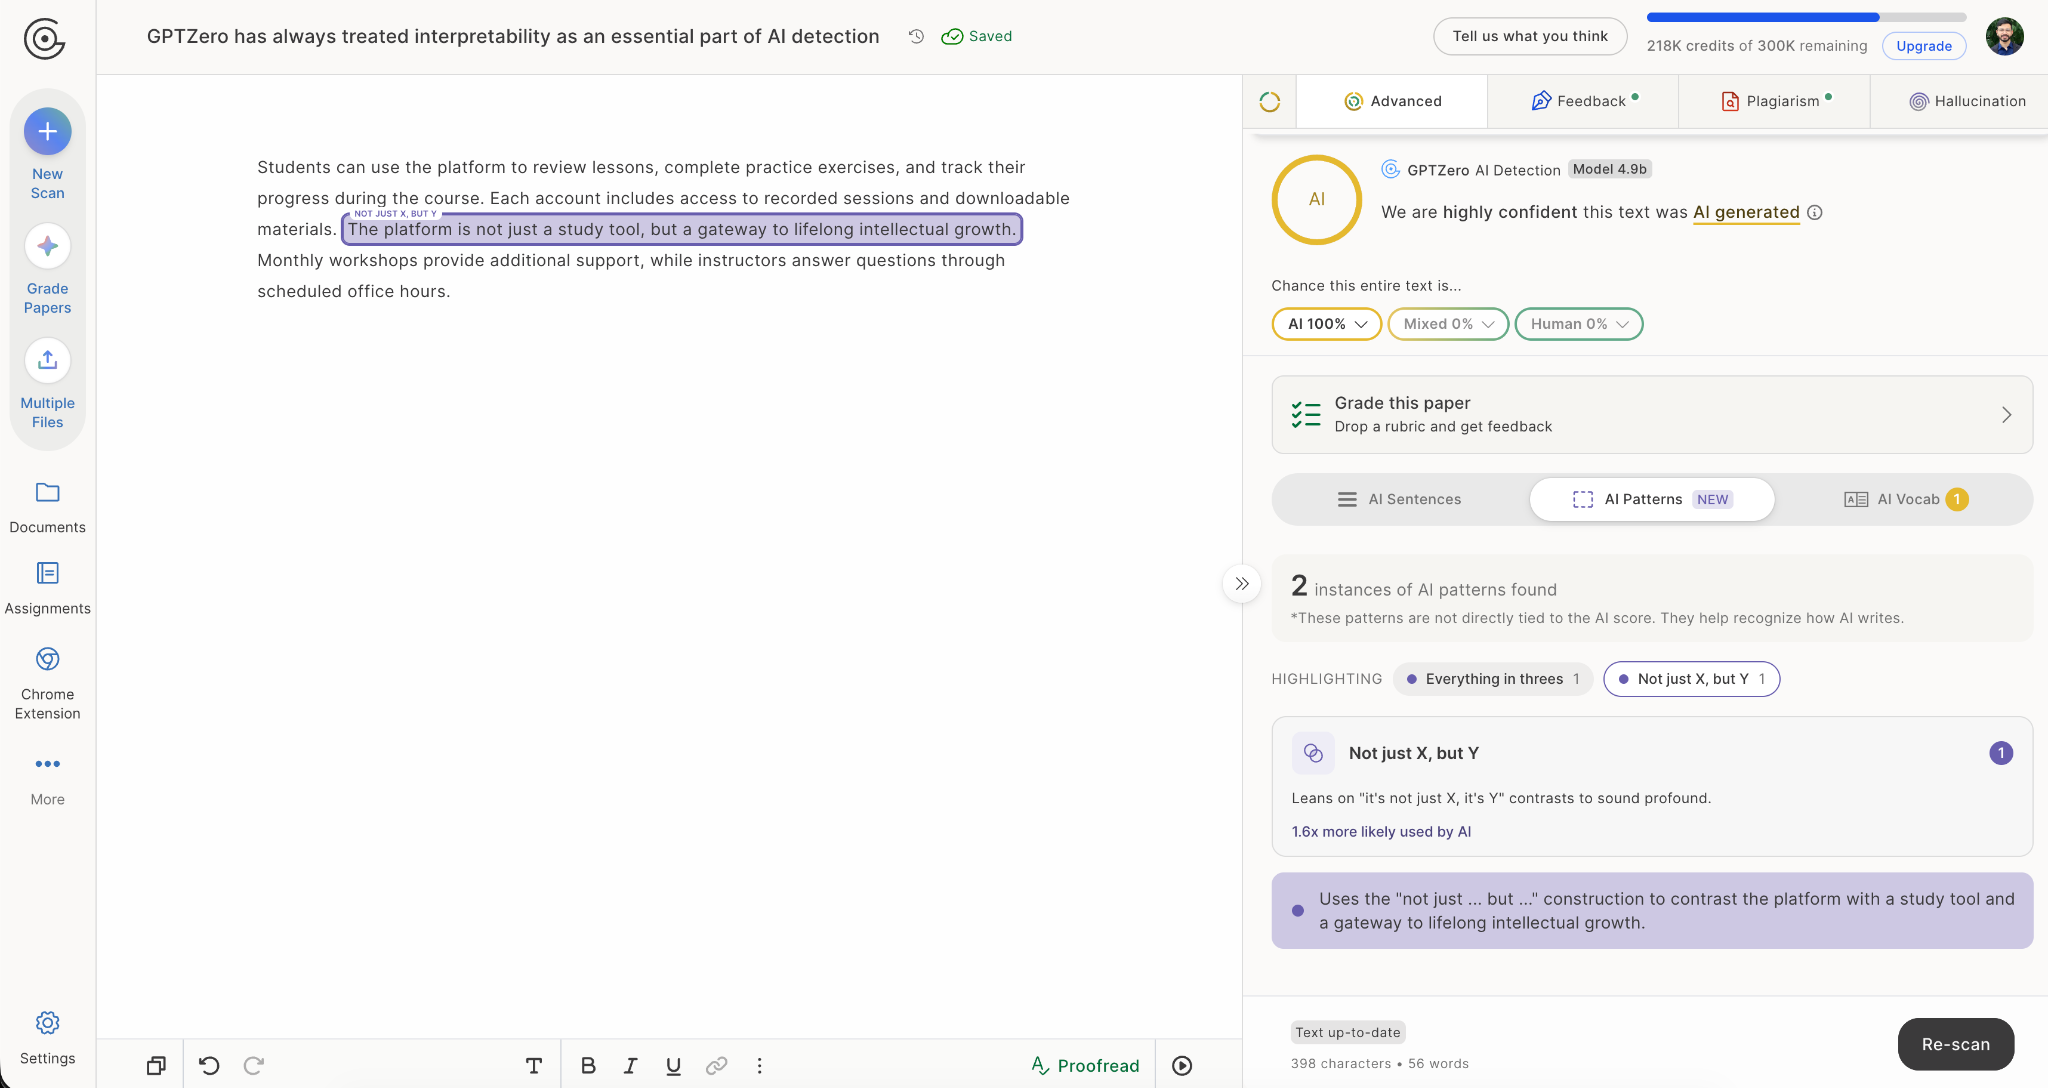
Task: Copy document text with copy icon
Action: 156,1066
